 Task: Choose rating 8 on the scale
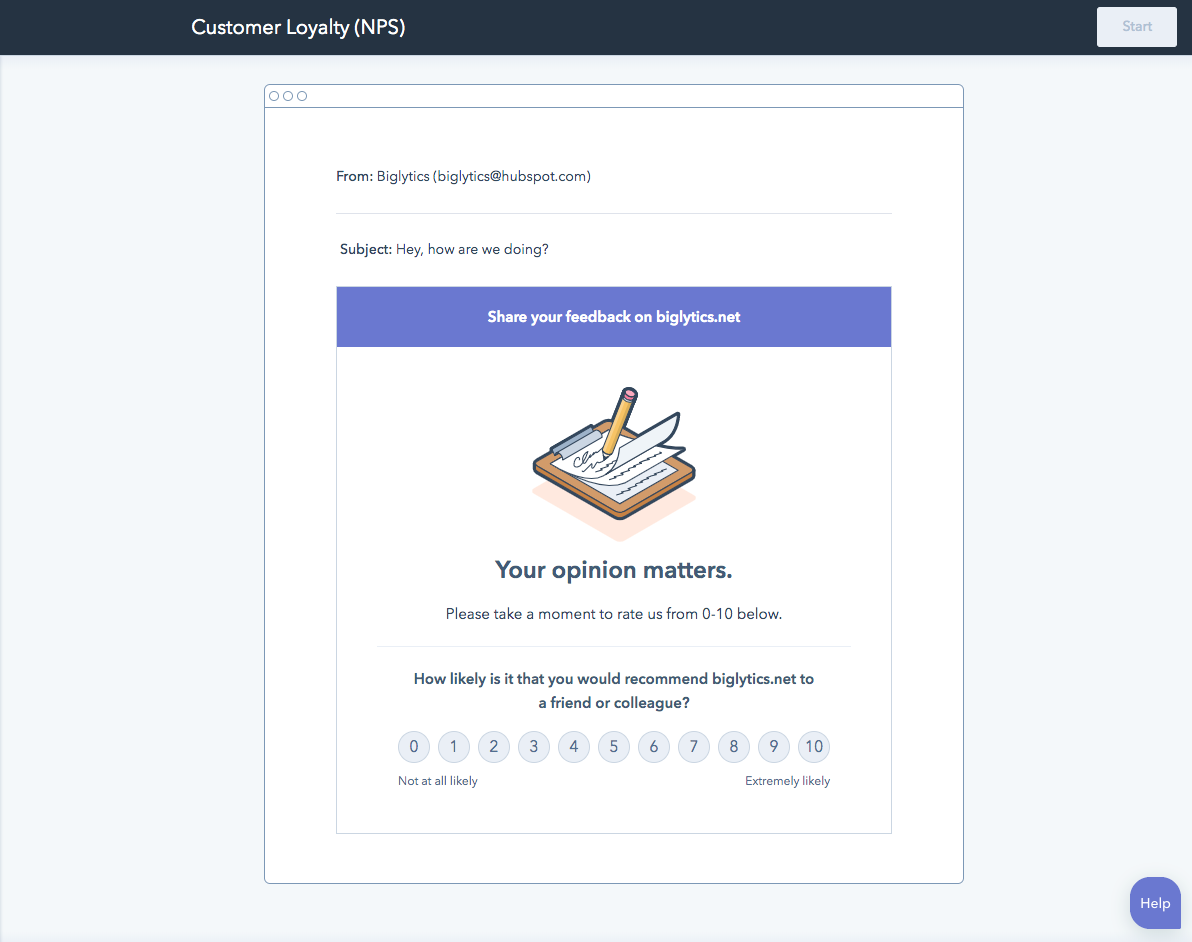point(734,747)
